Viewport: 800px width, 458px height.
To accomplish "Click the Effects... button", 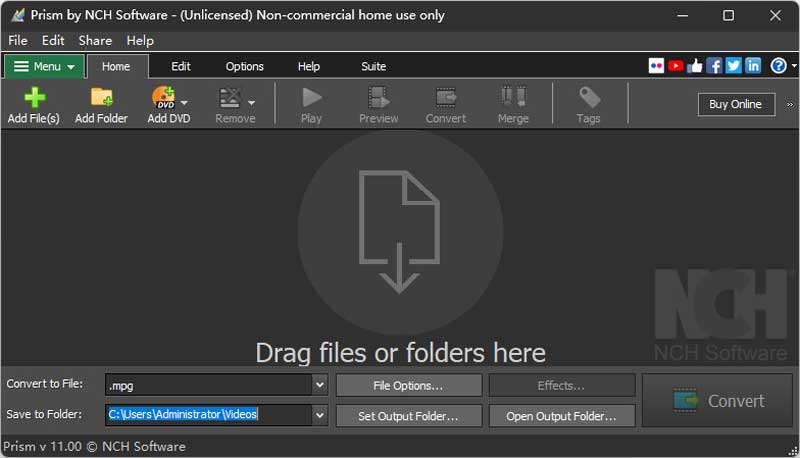I will (x=561, y=386).
